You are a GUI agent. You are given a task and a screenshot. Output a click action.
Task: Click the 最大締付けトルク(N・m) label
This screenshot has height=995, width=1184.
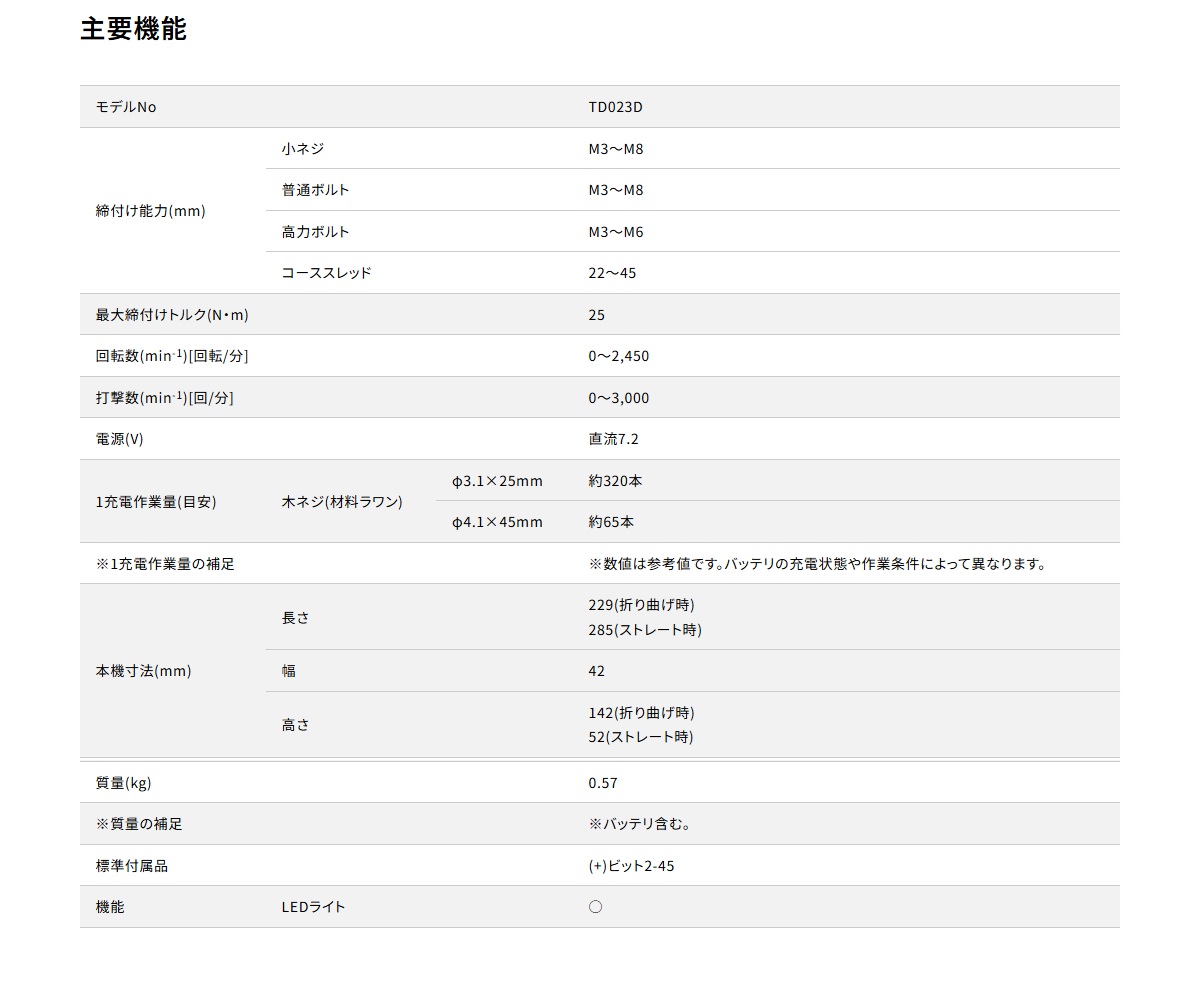(172, 315)
